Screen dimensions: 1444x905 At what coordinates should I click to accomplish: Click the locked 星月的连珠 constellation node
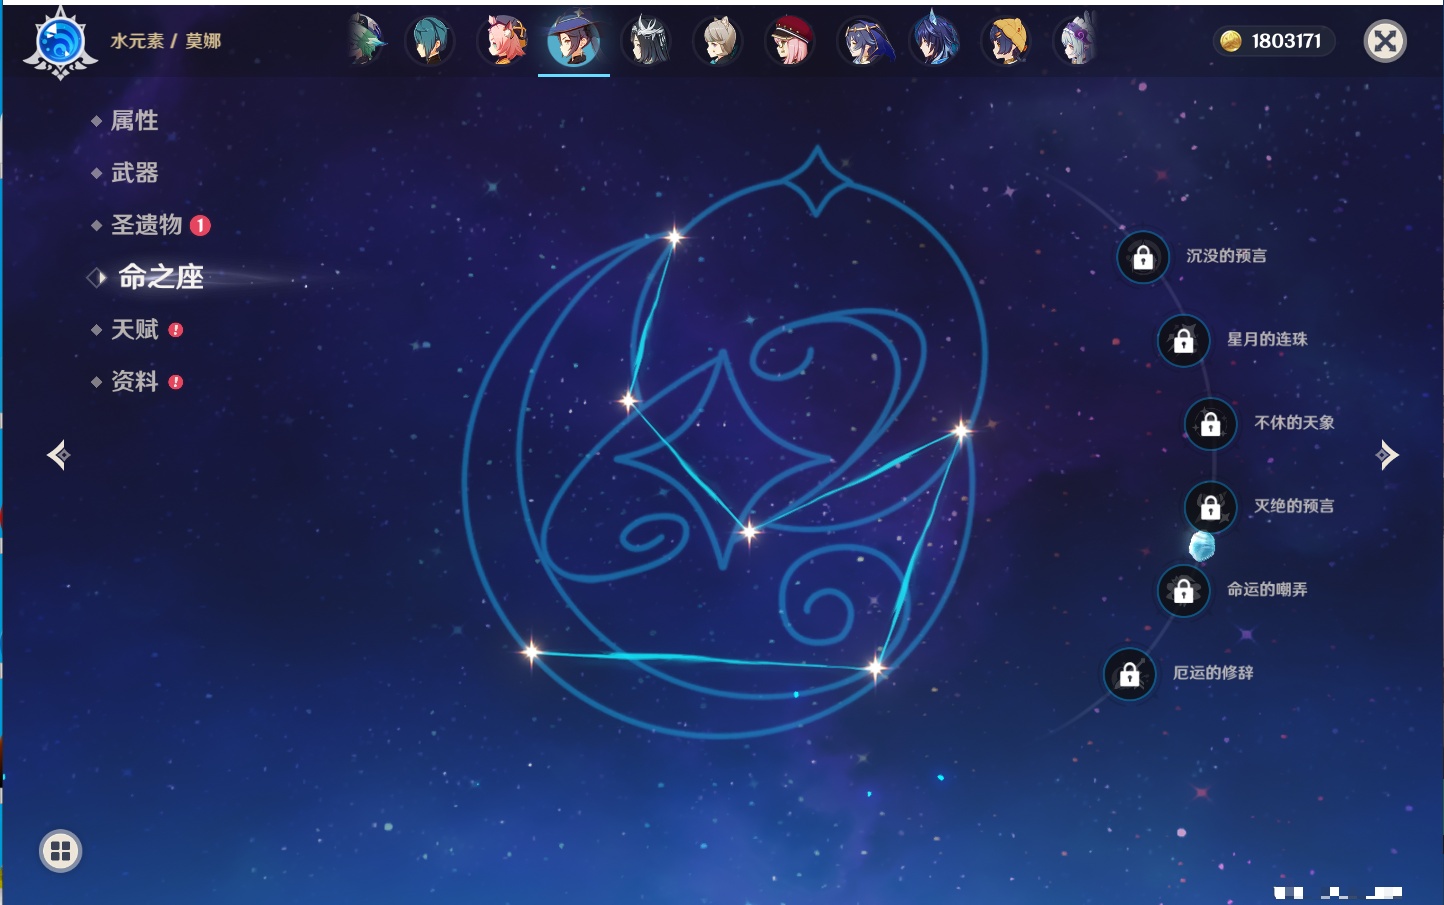coord(1183,340)
